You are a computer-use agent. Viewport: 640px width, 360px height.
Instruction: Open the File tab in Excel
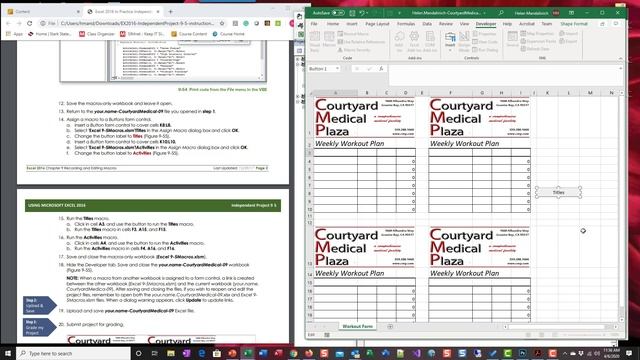(314, 24)
